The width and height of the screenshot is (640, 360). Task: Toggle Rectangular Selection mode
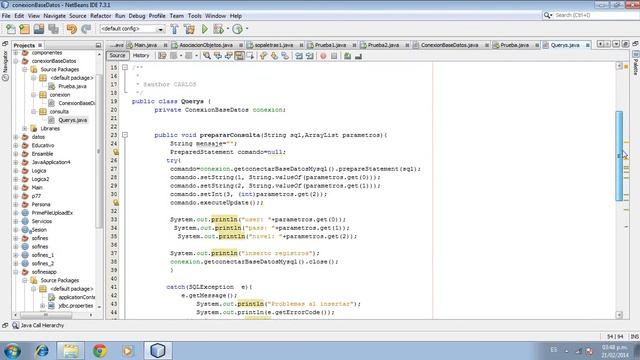250,56
